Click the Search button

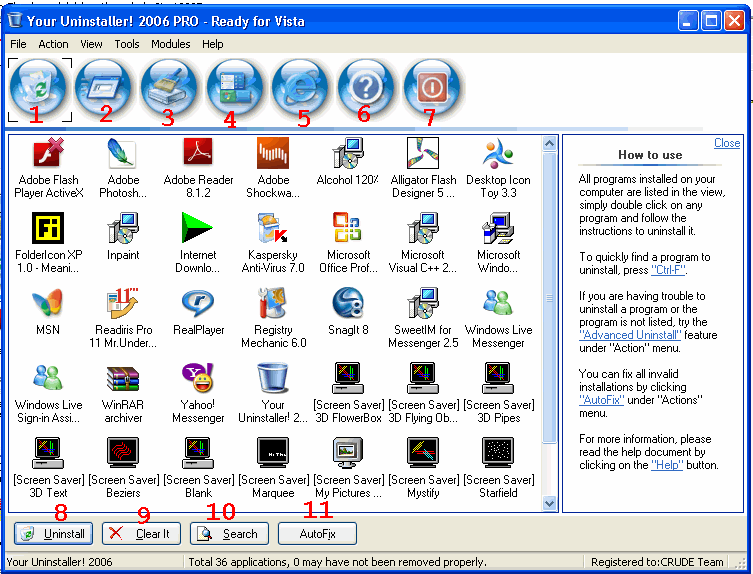pos(229,534)
